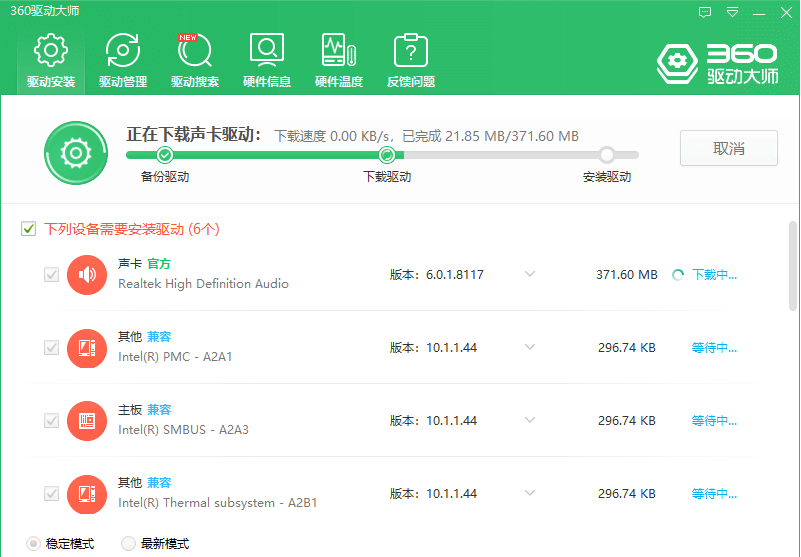Open the 驱动安装 gear icon tab

tap(51, 50)
